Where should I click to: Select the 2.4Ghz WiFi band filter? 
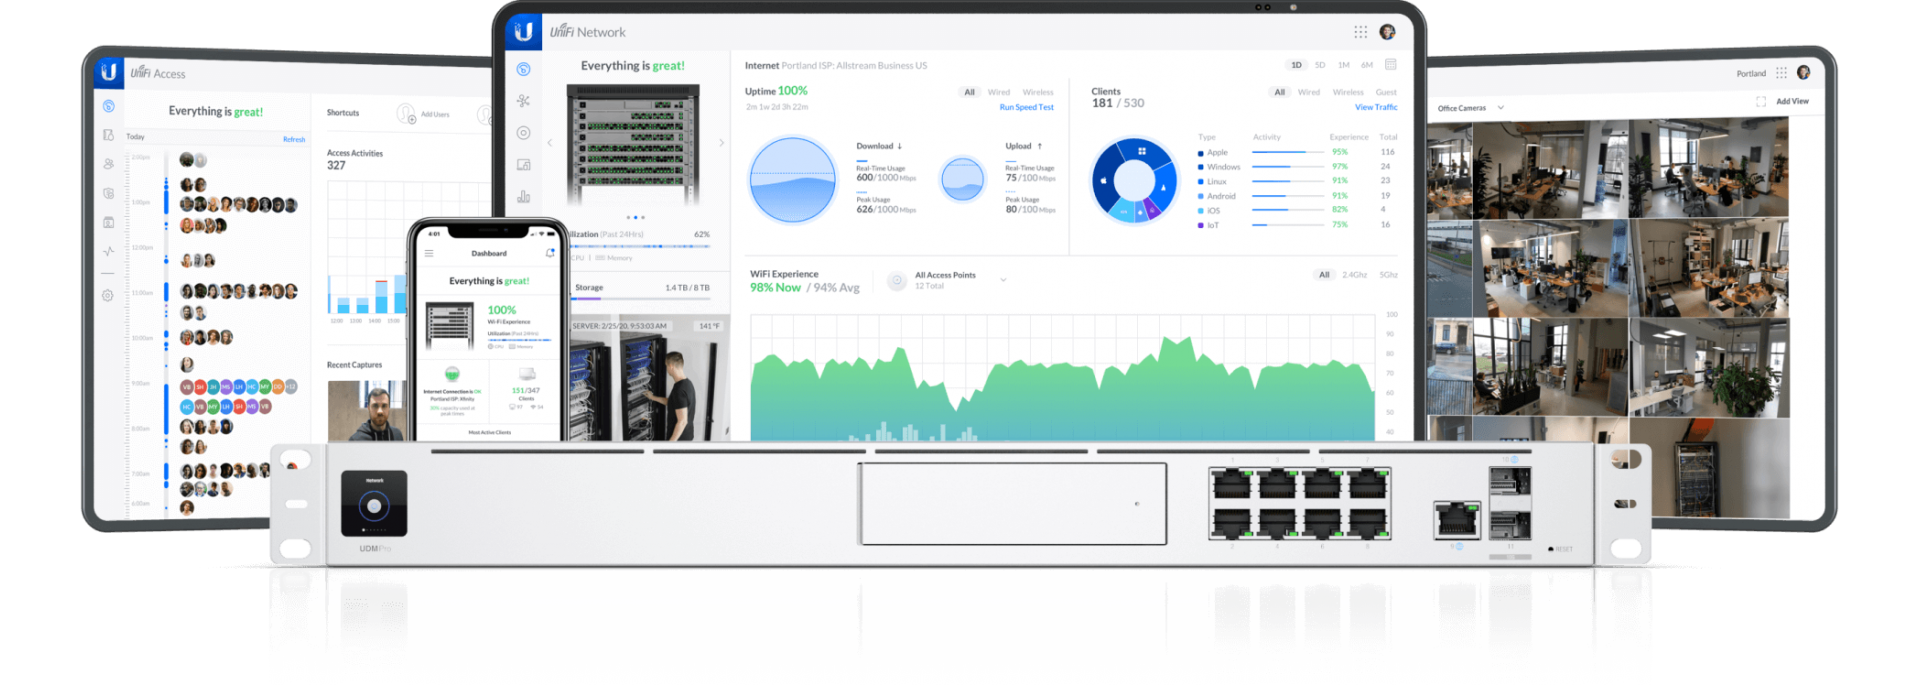pyautogui.click(x=1354, y=275)
